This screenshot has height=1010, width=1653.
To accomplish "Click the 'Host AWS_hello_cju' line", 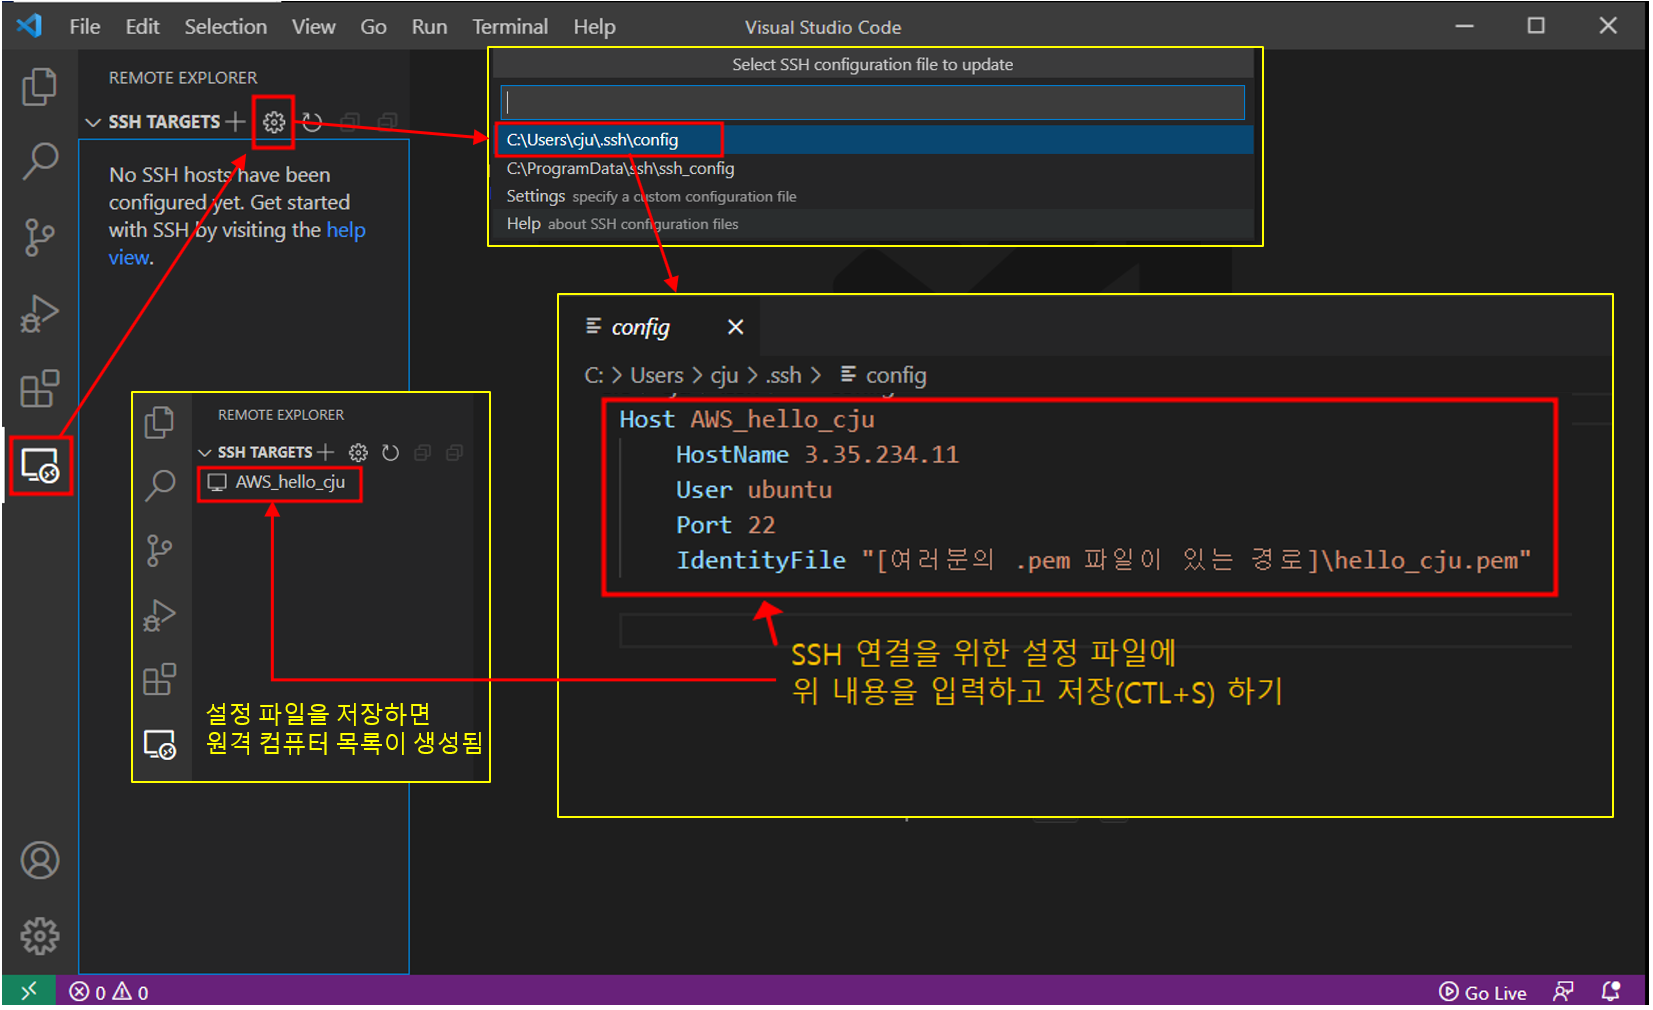I will pyautogui.click(x=747, y=419).
